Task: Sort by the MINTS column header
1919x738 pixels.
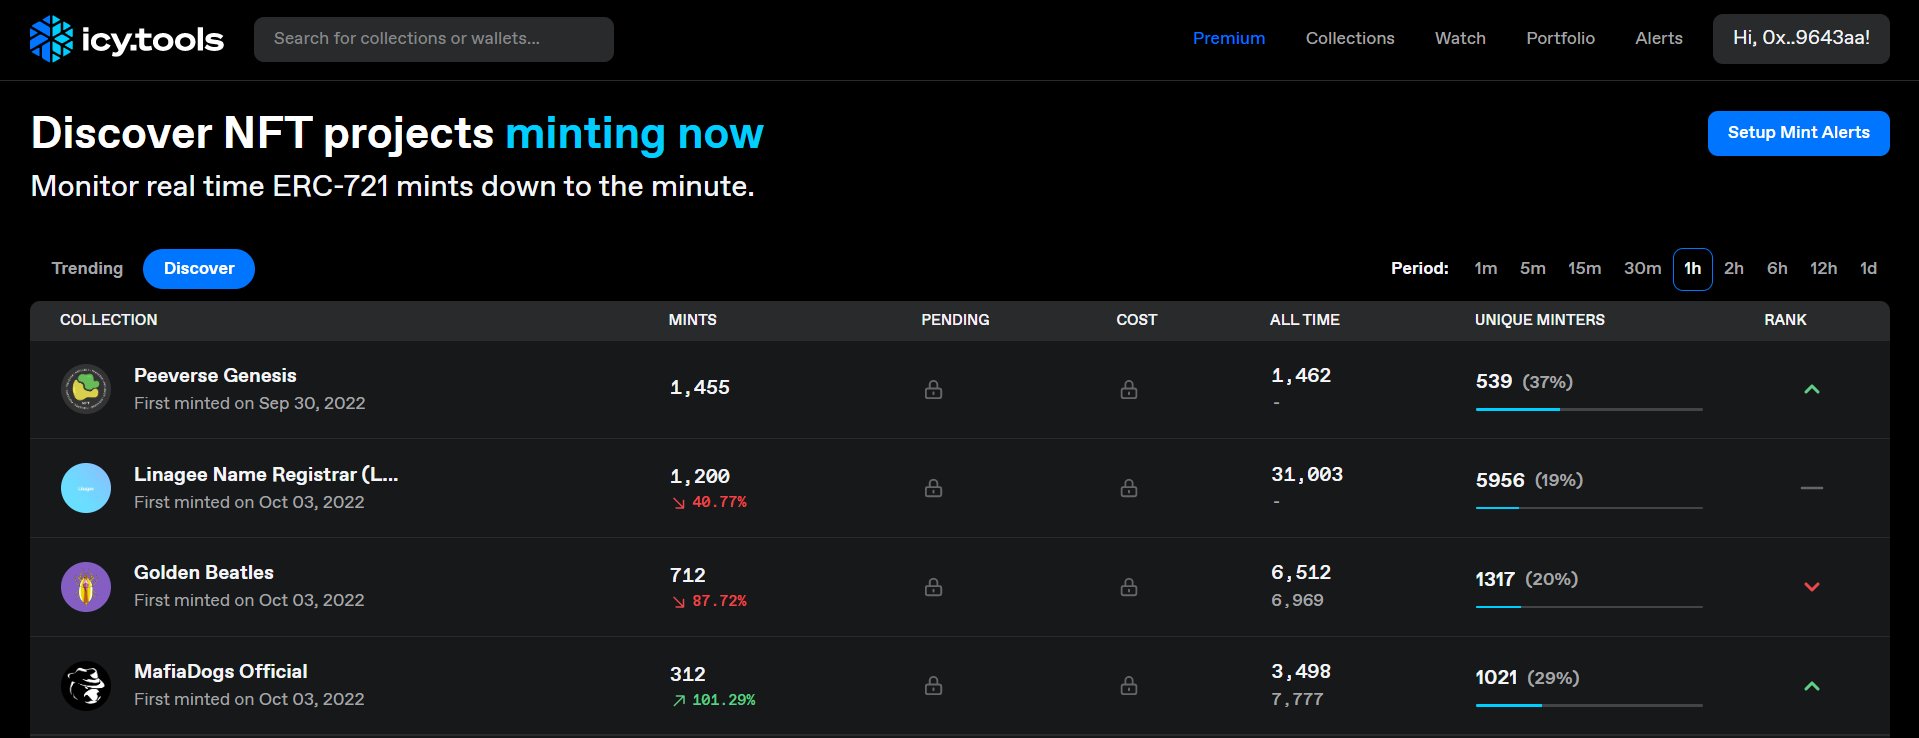Action: pyautogui.click(x=692, y=320)
